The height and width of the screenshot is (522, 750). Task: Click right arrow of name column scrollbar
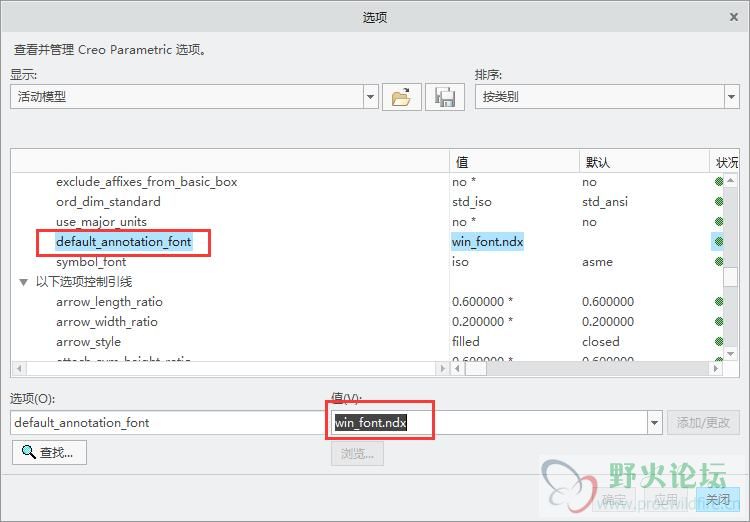[x=442, y=368]
